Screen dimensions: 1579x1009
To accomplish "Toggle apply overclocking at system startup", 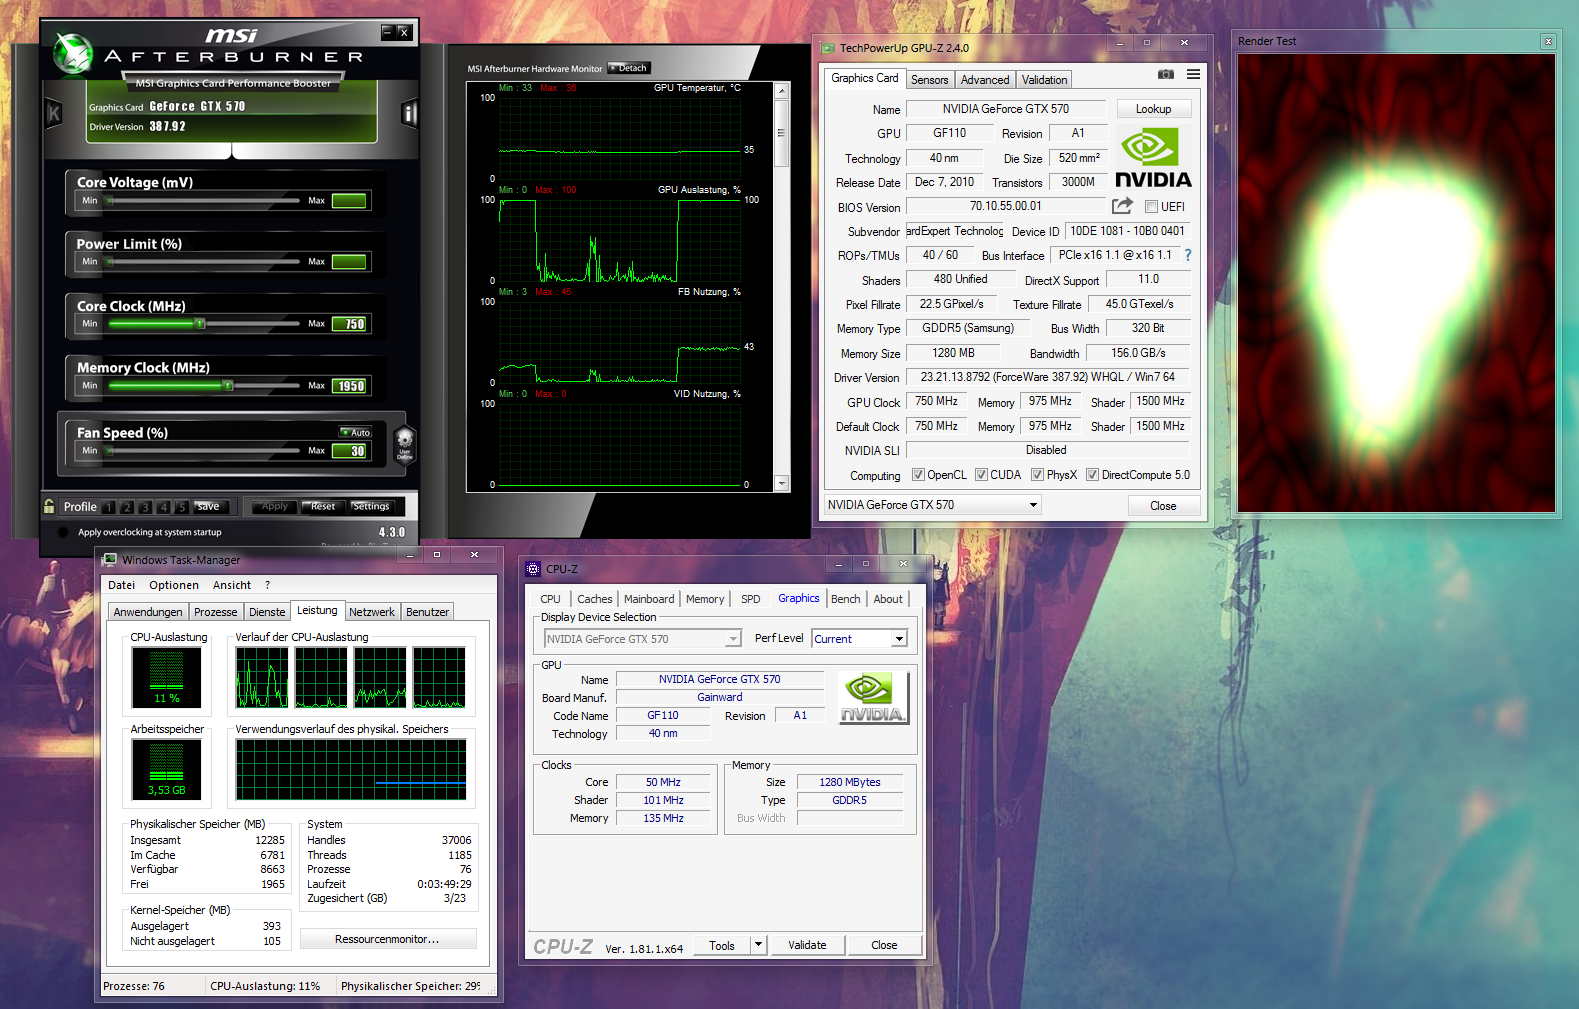I will pyautogui.click(x=64, y=532).
